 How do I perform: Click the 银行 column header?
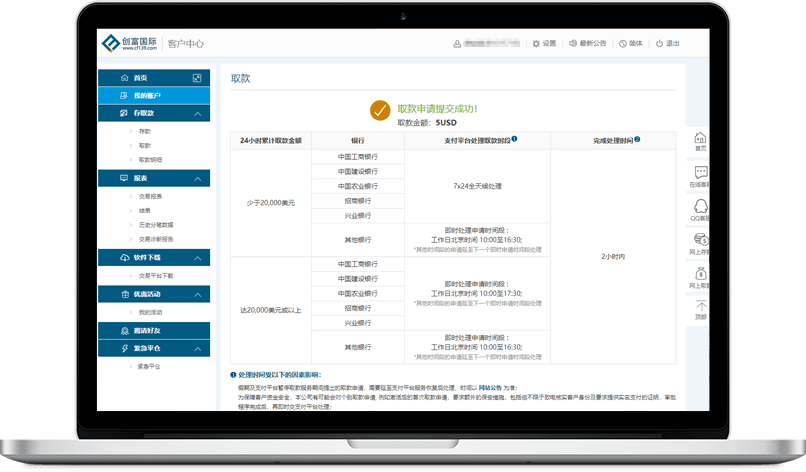(358, 140)
